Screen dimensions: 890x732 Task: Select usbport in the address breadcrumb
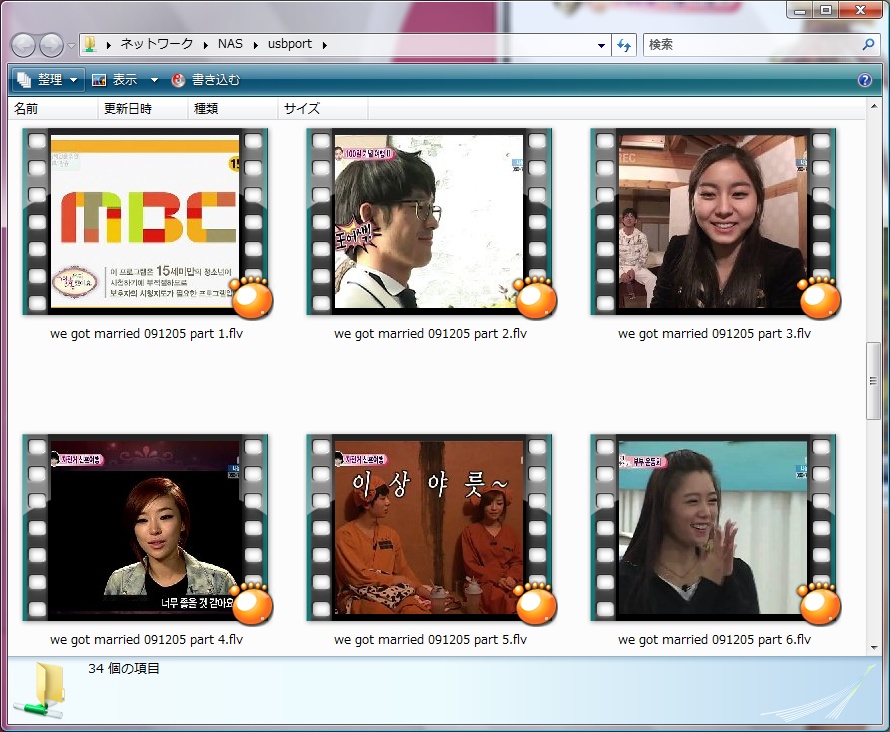pyautogui.click(x=289, y=44)
